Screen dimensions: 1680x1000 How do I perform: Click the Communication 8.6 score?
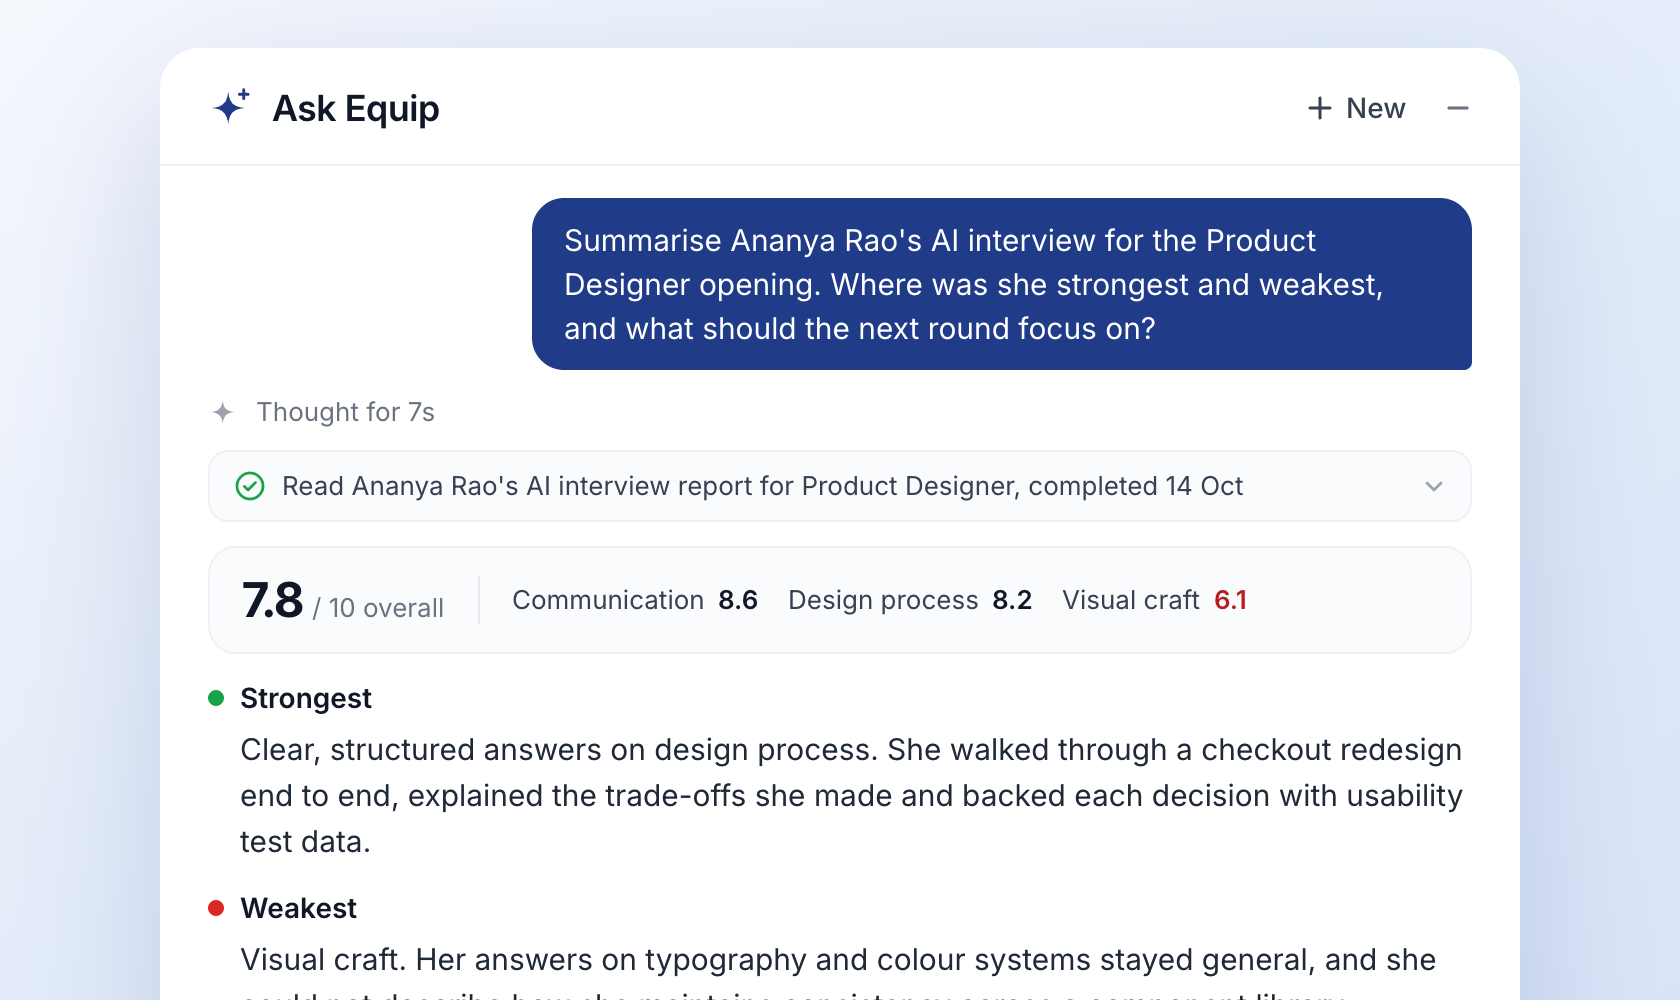[x=635, y=600]
